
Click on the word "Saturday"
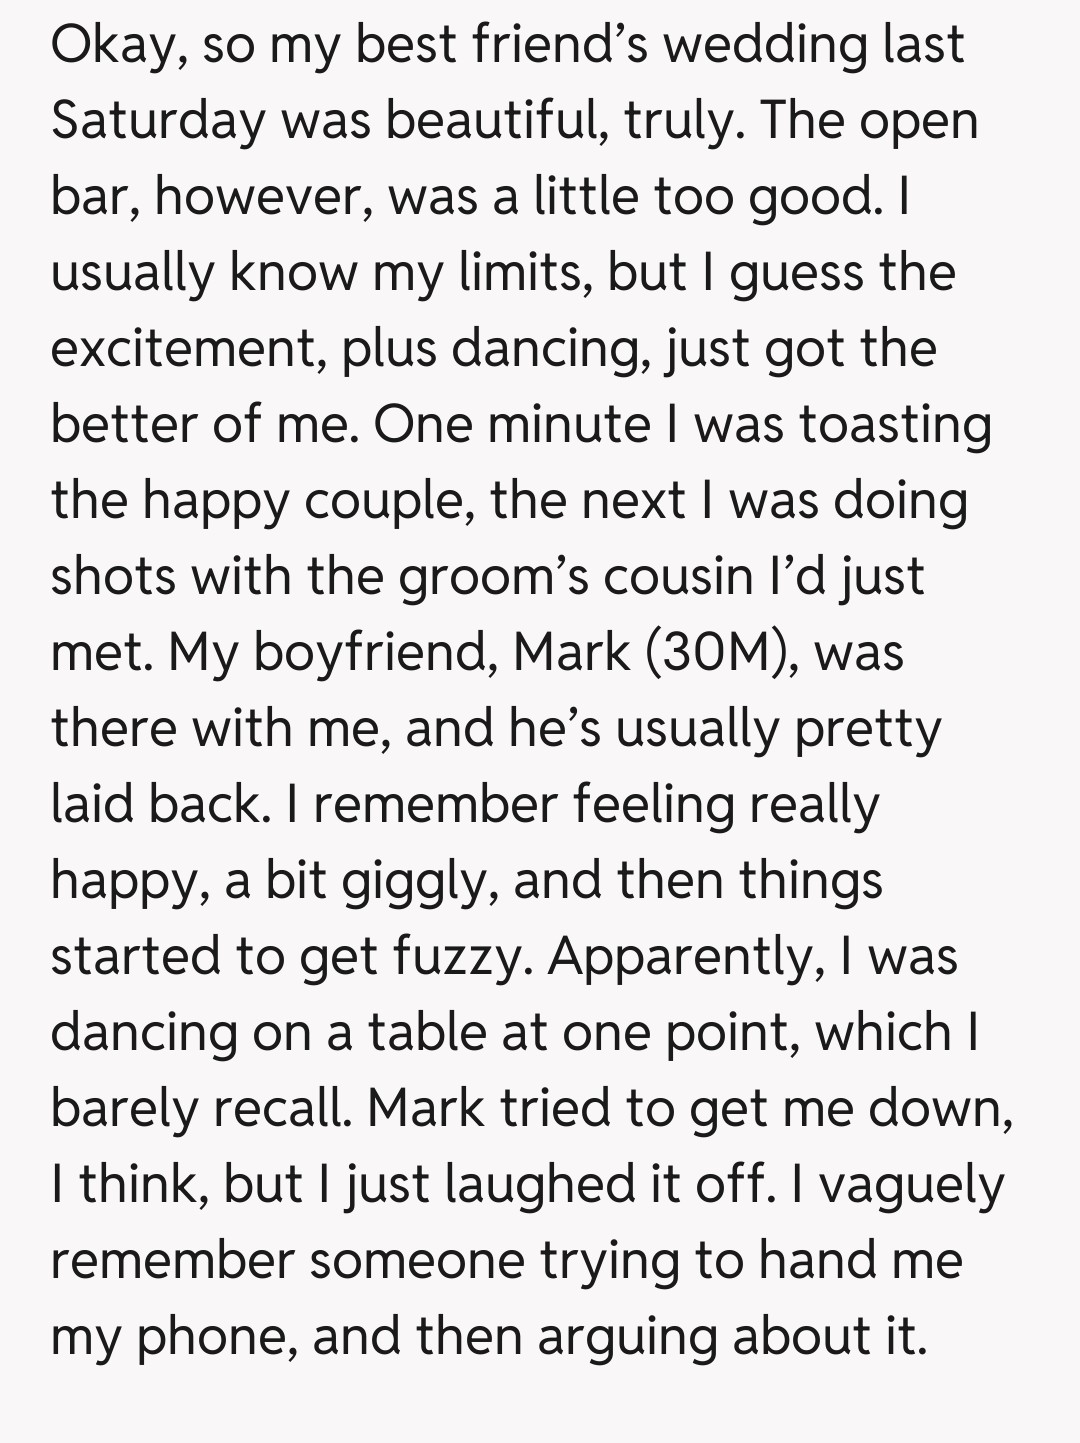158,122
